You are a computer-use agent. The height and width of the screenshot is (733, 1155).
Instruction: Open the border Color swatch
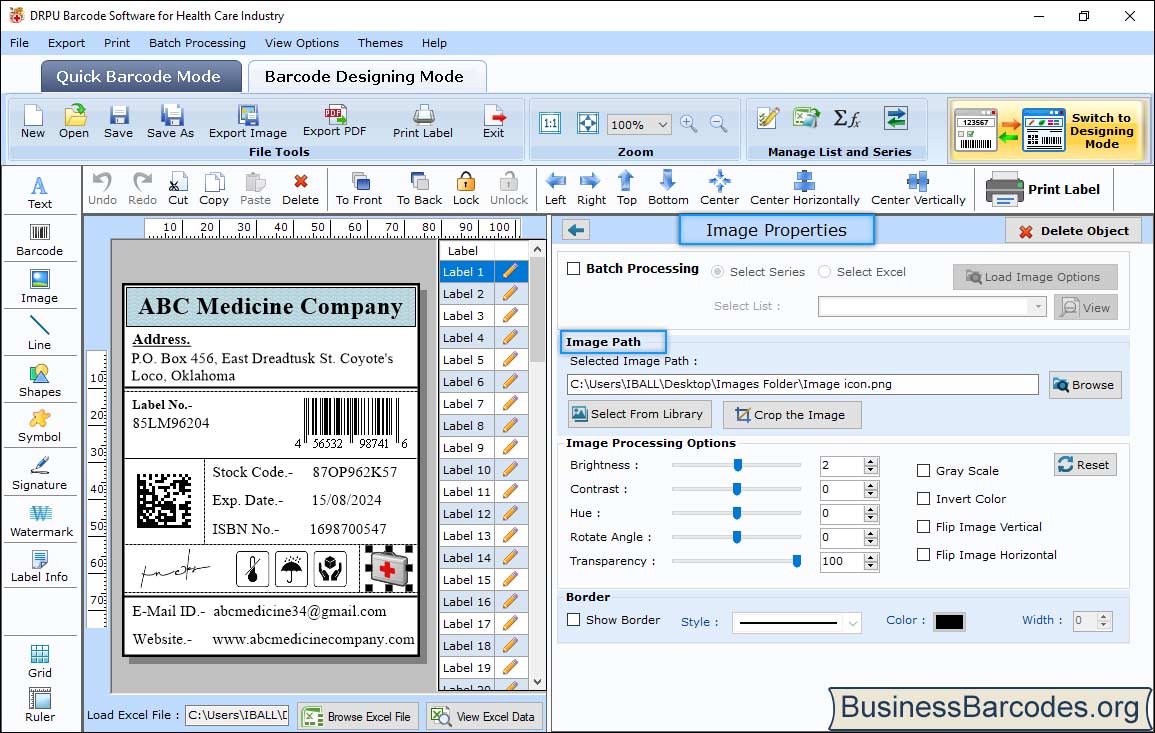pos(949,622)
